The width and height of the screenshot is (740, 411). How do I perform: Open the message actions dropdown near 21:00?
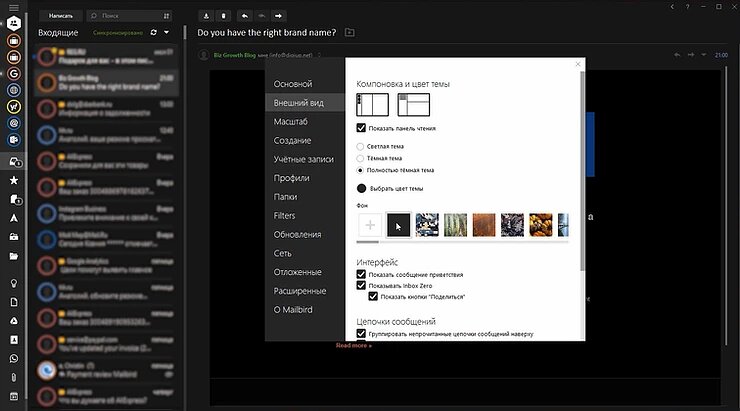704,55
